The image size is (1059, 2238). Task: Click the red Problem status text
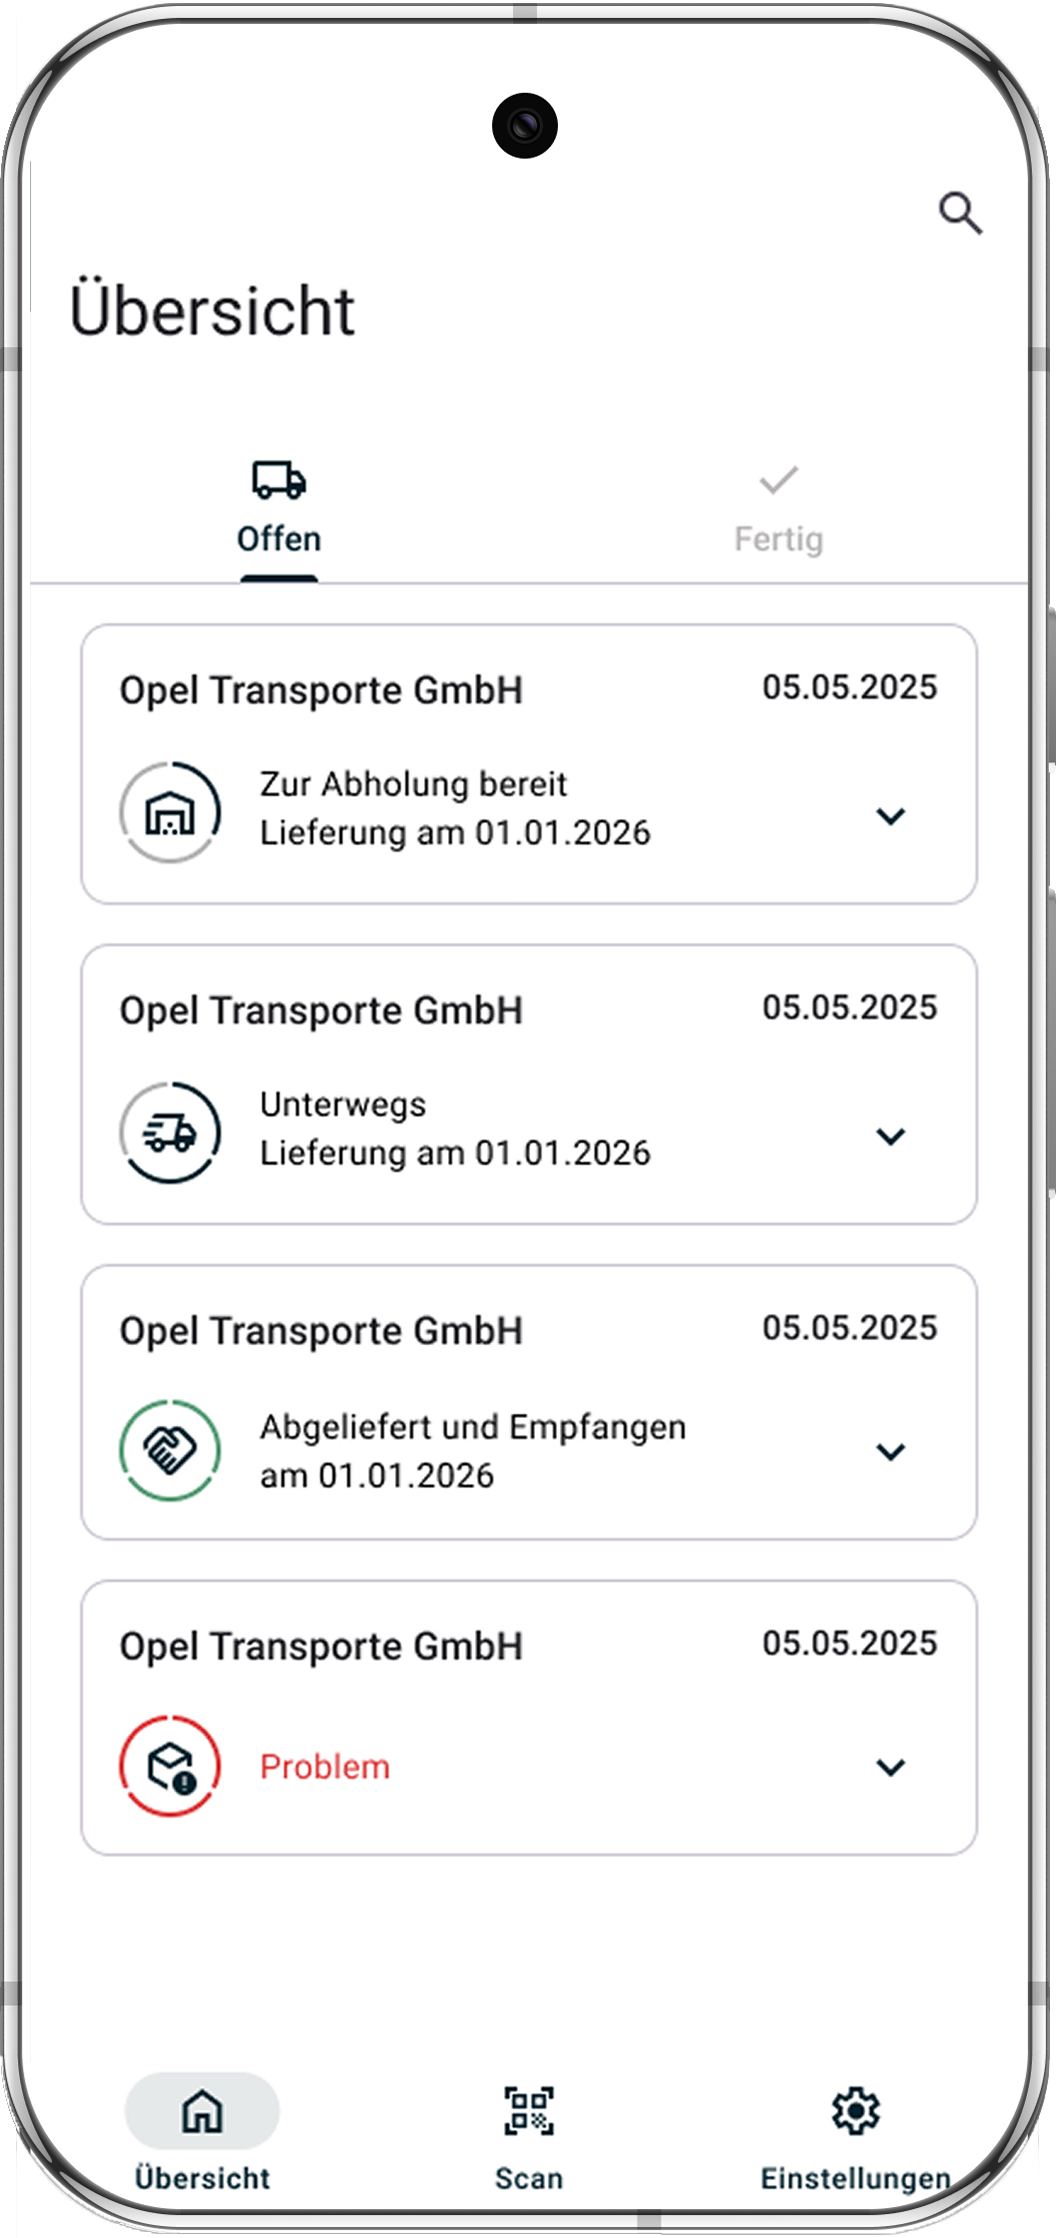325,1767
